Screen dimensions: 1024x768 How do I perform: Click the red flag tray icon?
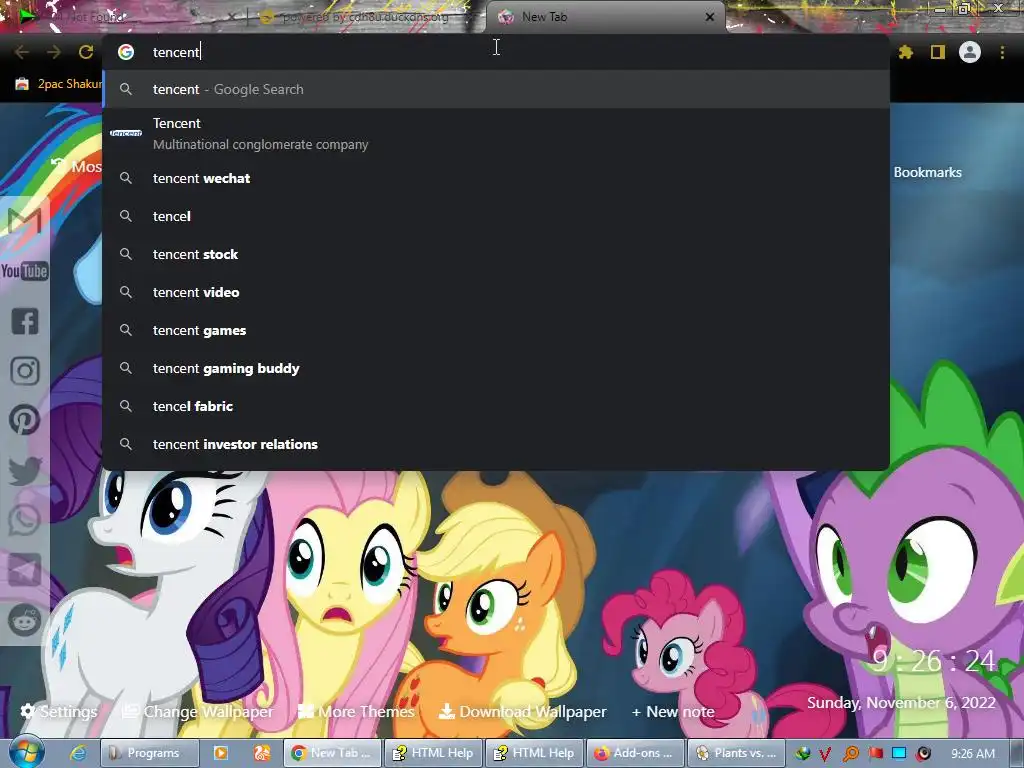[875, 754]
